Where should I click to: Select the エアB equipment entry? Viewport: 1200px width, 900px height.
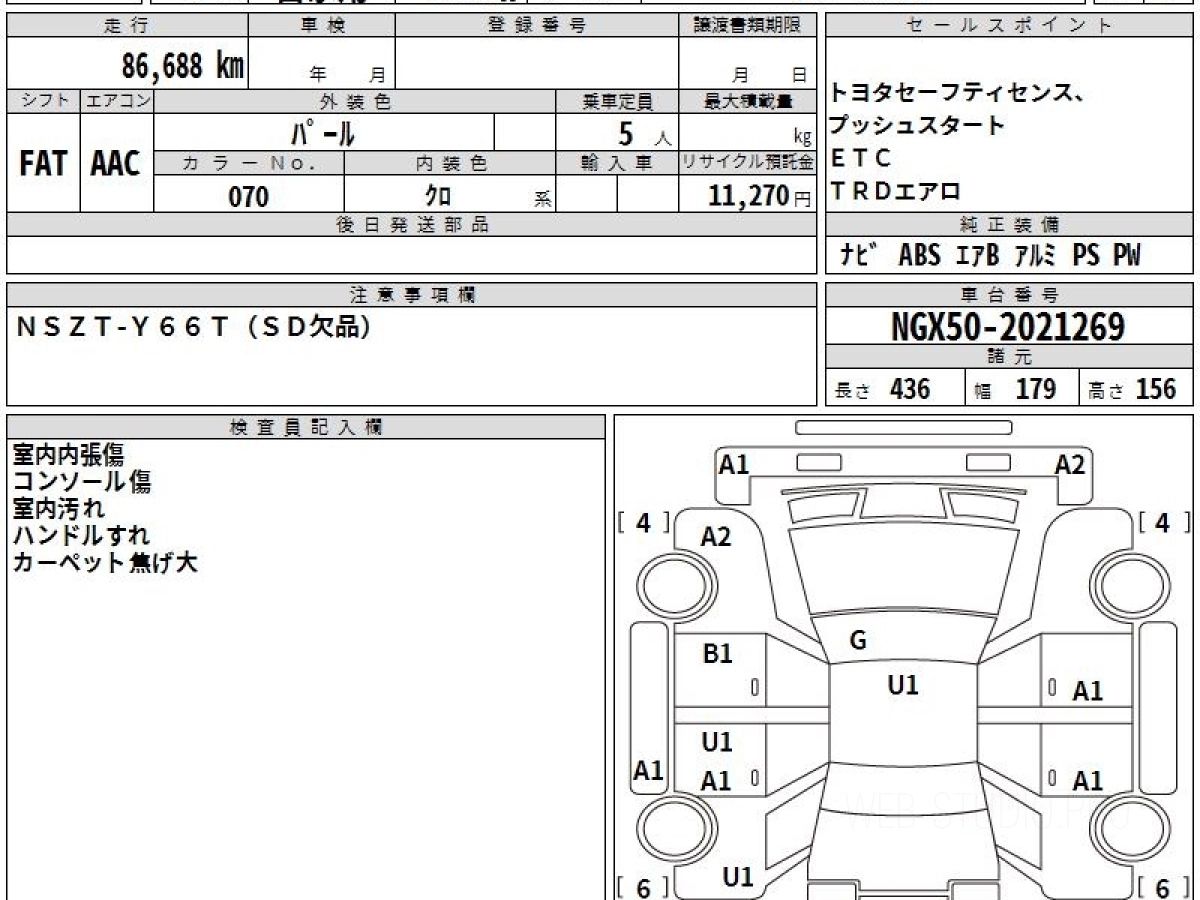point(977,256)
